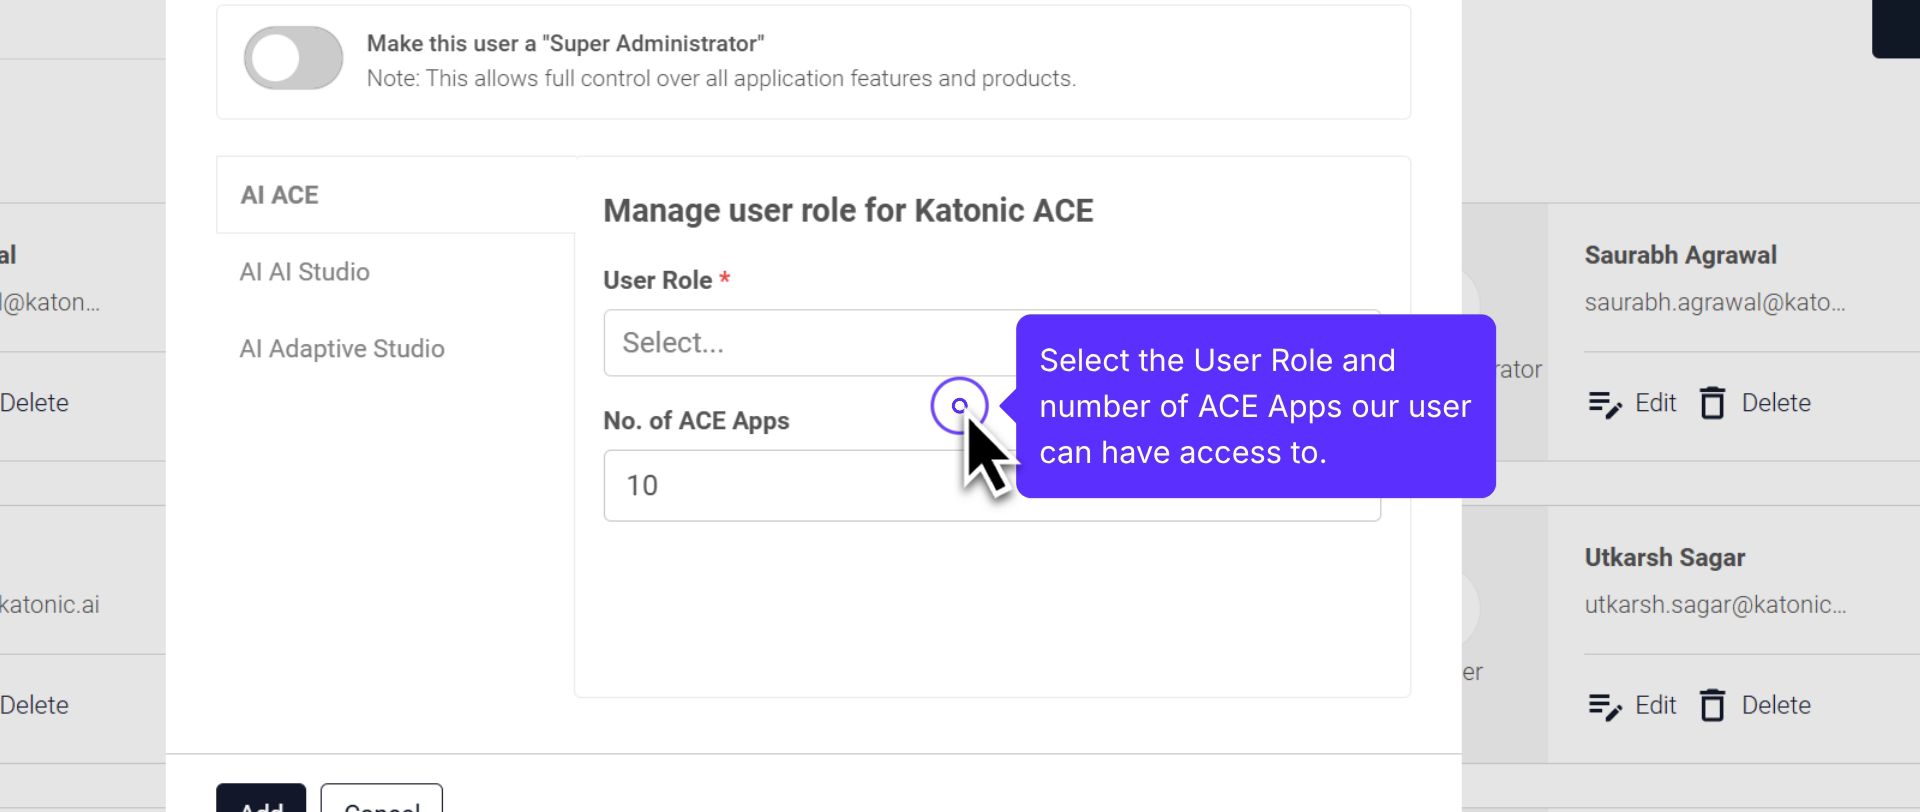Viewport: 1920px width, 812px height.
Task: Select the Utkarsh Sagar user name
Action: pos(1664,558)
